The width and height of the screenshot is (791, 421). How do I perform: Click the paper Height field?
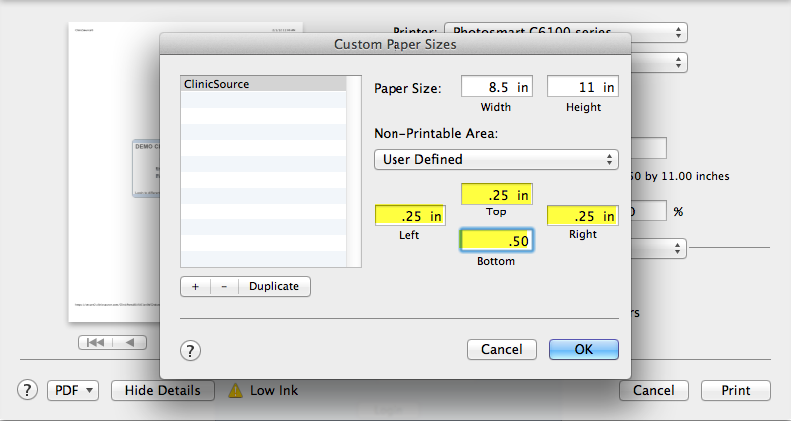[x=583, y=87]
